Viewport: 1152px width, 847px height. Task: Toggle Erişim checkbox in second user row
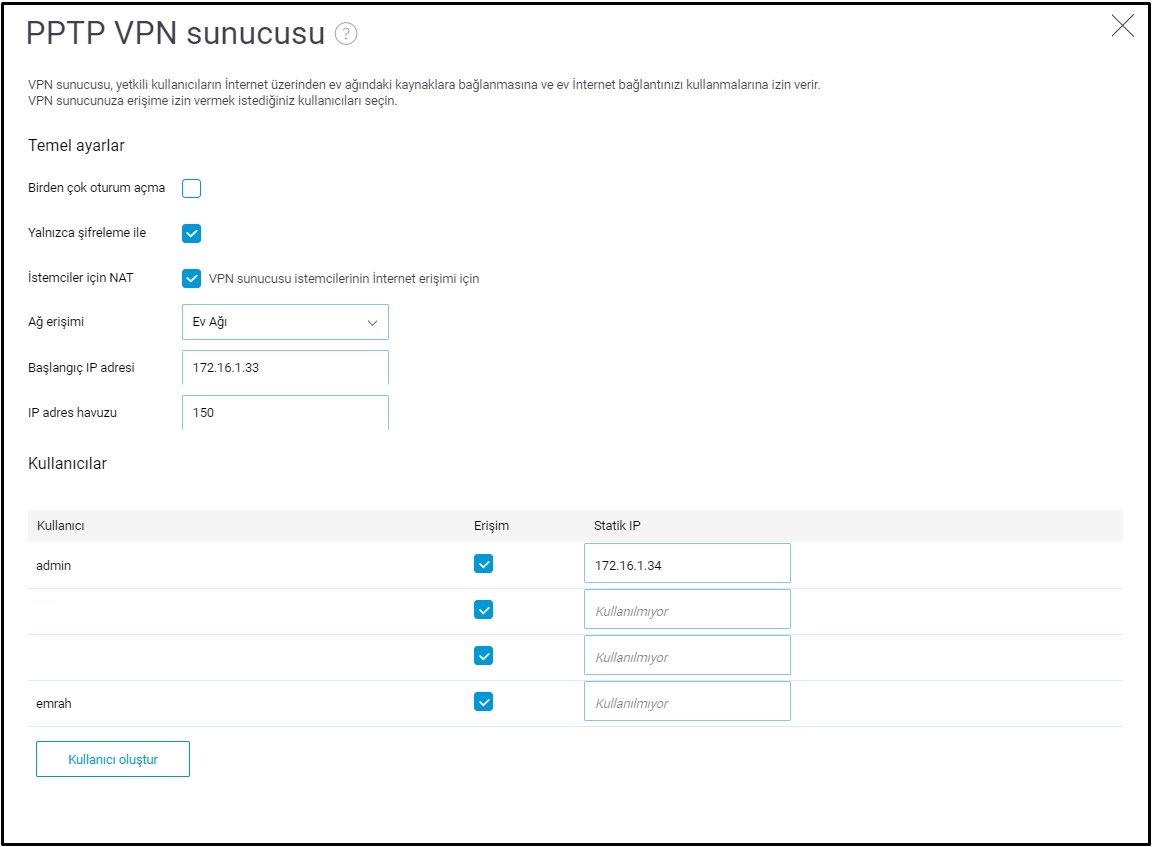point(483,610)
